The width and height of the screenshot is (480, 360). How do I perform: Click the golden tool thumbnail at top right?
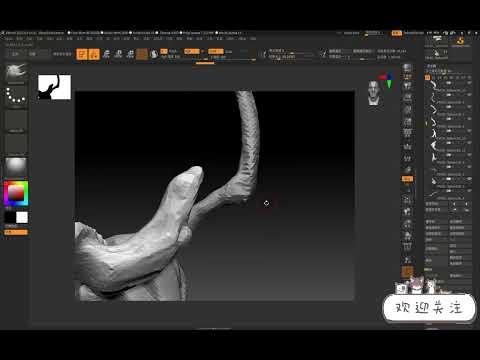click(460, 41)
